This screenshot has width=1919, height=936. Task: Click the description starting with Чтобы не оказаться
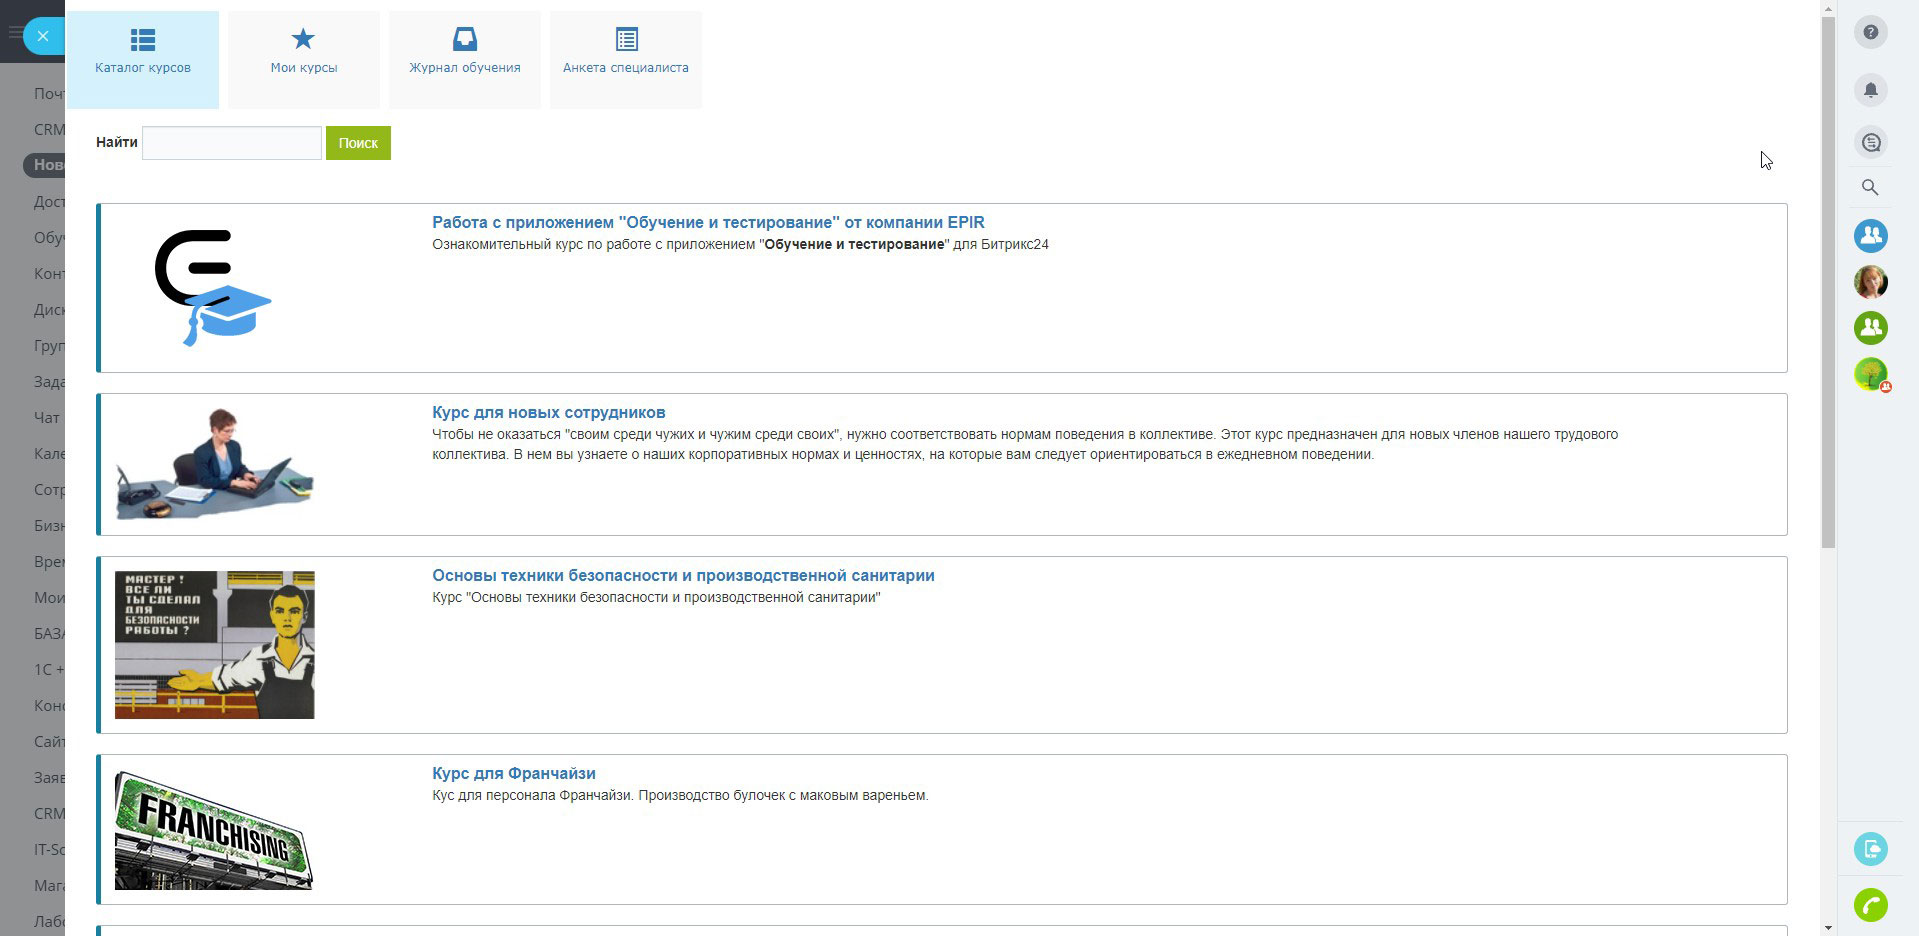pyautogui.click(x=1025, y=444)
